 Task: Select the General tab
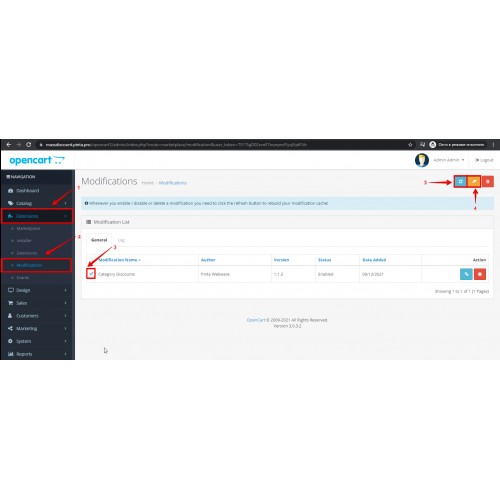(x=99, y=240)
